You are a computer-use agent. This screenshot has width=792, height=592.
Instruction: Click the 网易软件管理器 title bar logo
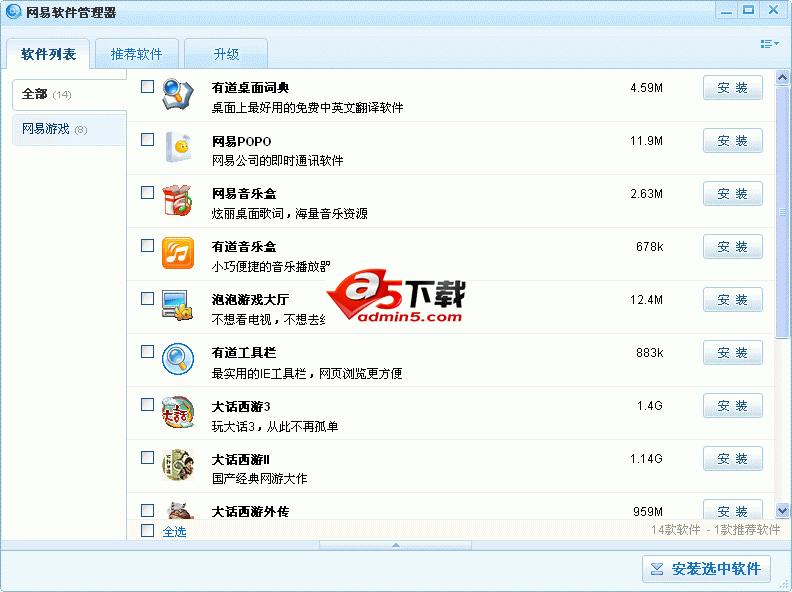13,12
